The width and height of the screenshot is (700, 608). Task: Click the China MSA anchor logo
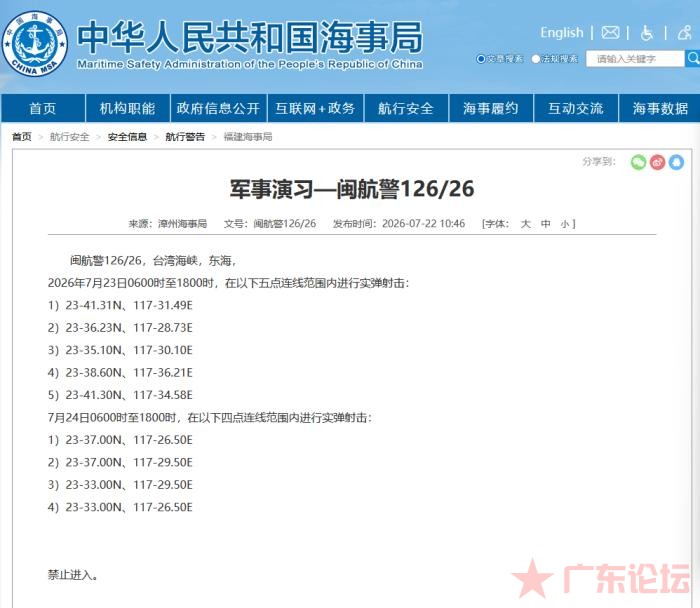[x=35, y=44]
